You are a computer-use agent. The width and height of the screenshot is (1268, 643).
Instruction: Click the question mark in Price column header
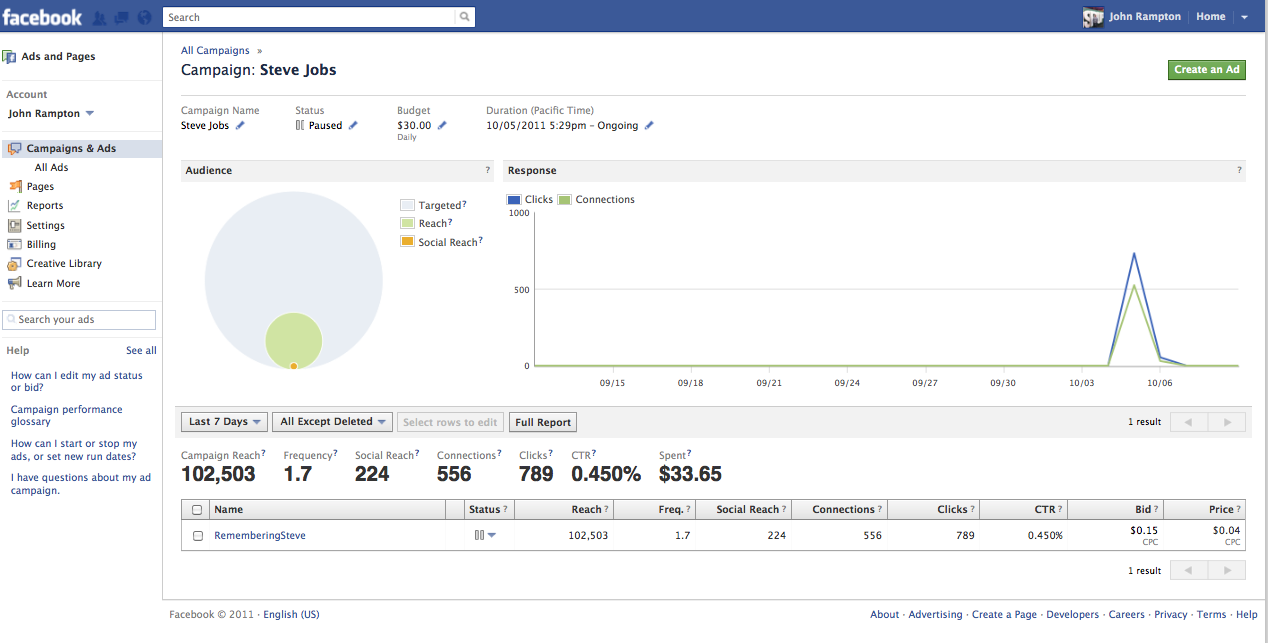pyautogui.click(x=1240, y=510)
